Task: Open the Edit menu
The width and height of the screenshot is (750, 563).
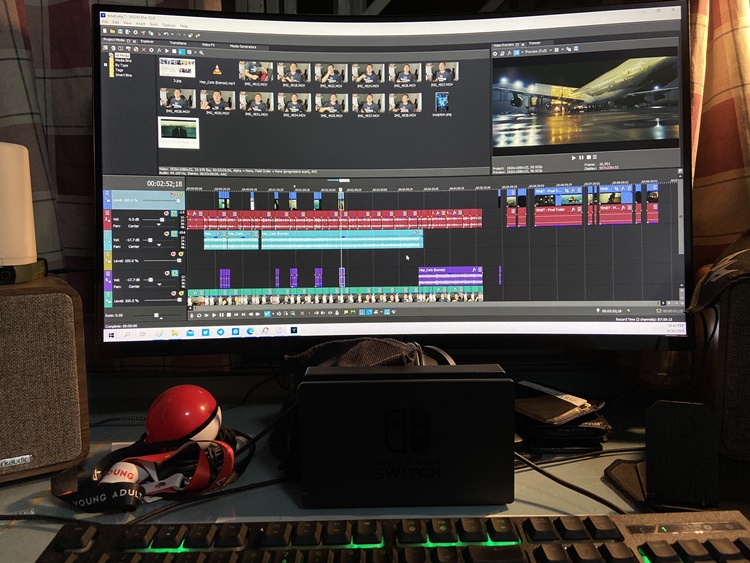Action: tap(116, 22)
